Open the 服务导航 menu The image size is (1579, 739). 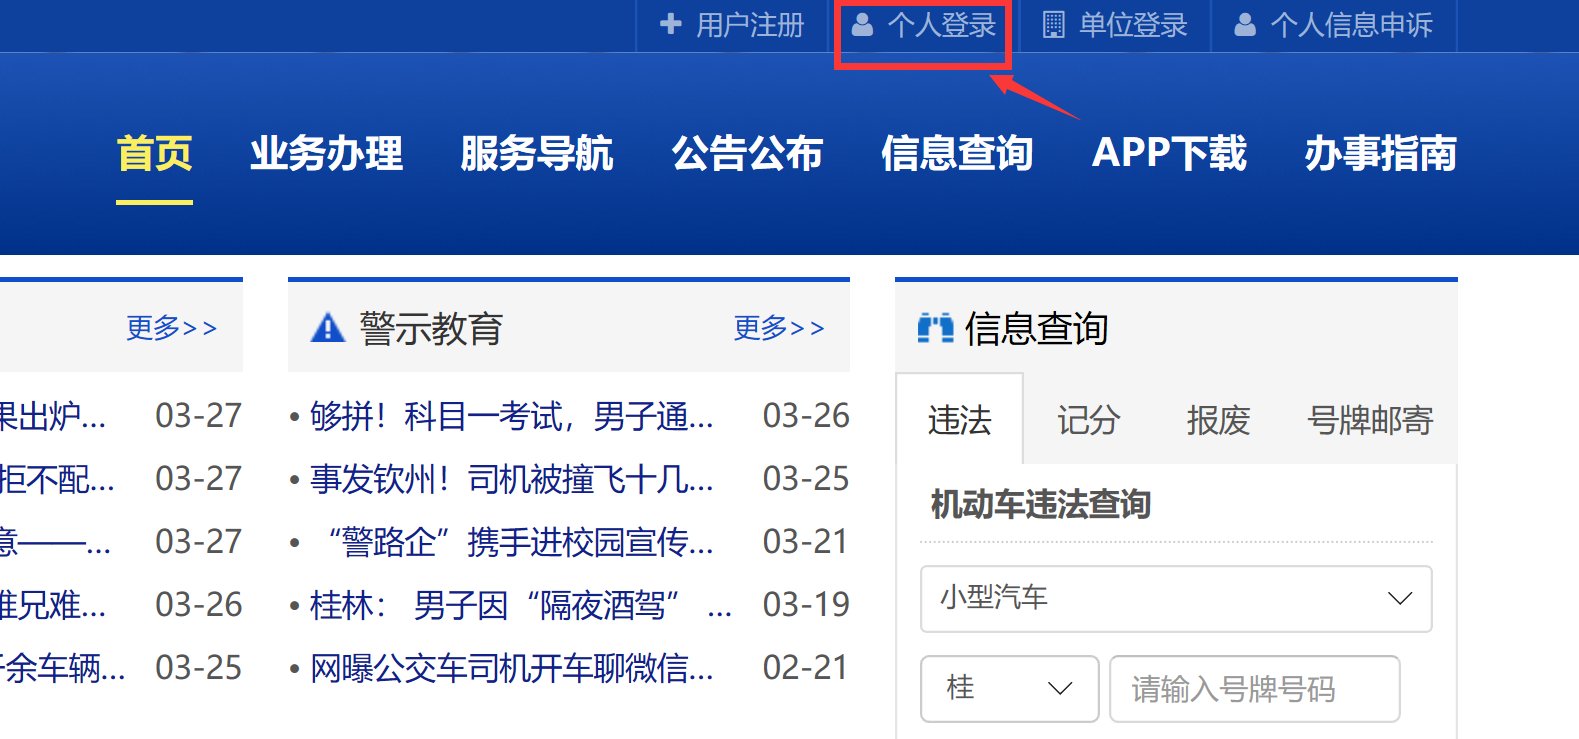[x=537, y=154]
